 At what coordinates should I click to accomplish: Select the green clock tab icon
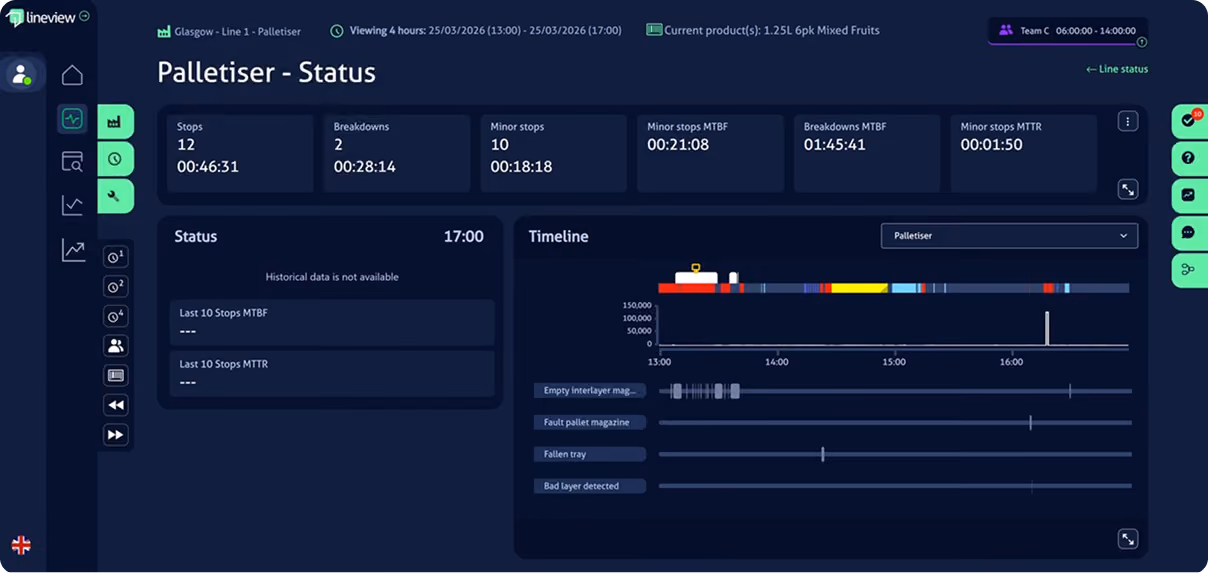pyautogui.click(x=115, y=158)
